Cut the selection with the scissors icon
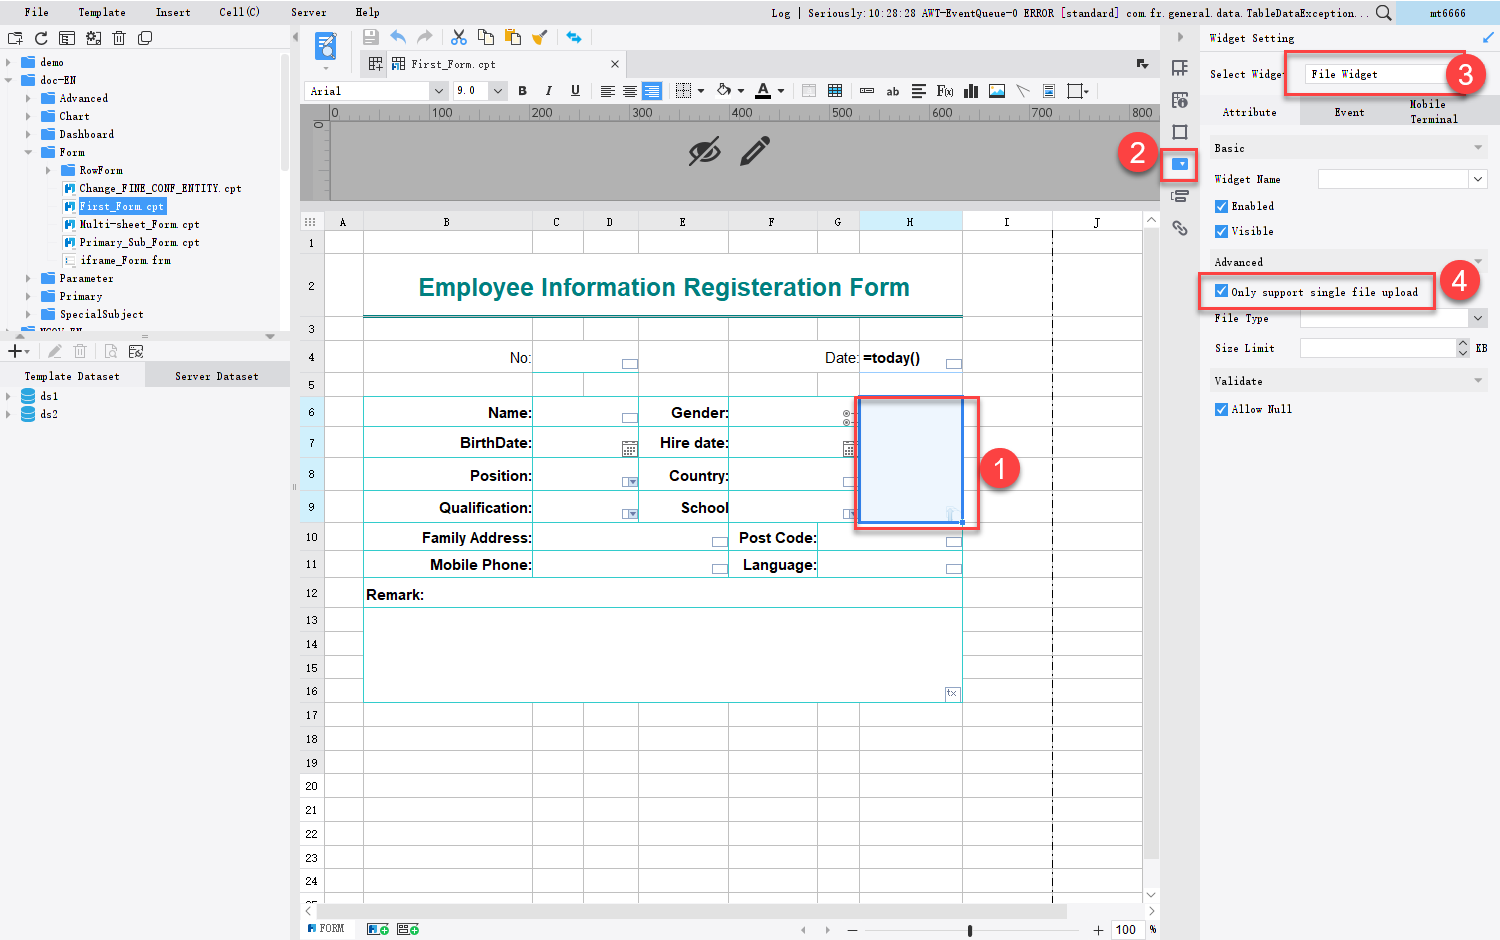 pos(459,37)
